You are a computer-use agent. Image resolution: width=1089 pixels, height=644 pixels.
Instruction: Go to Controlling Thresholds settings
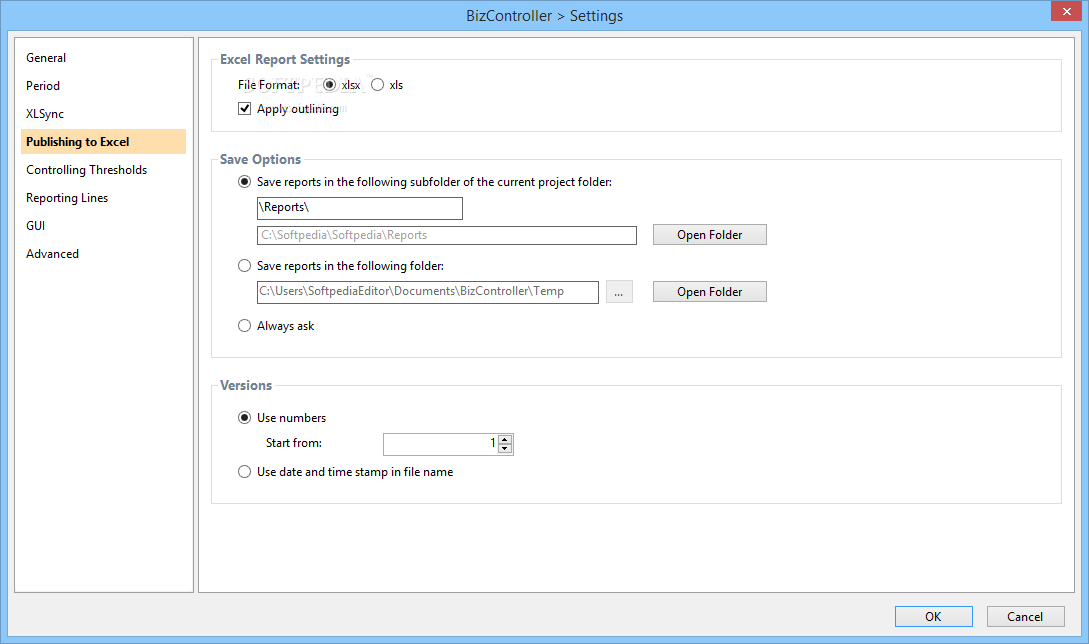(x=103, y=170)
